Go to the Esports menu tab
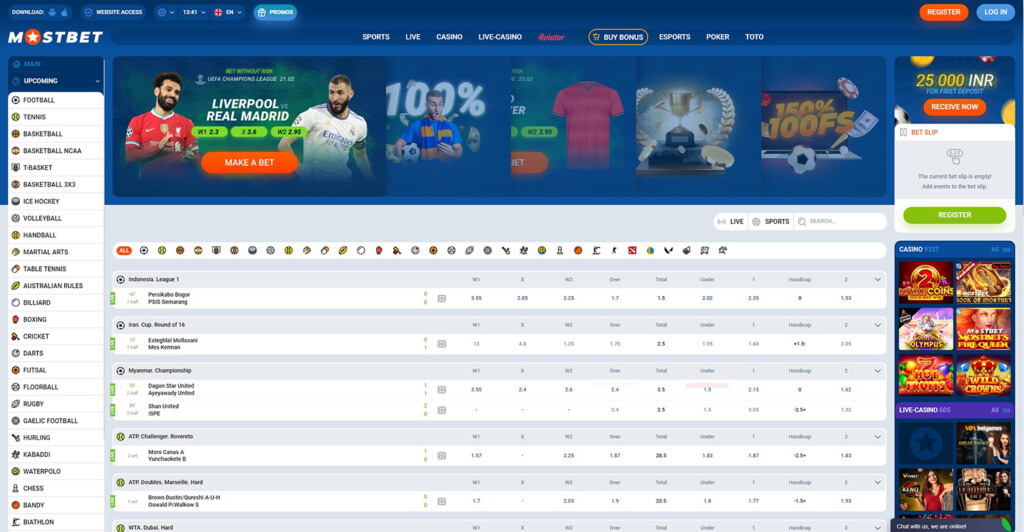This screenshot has height=532, width=1024. click(674, 37)
